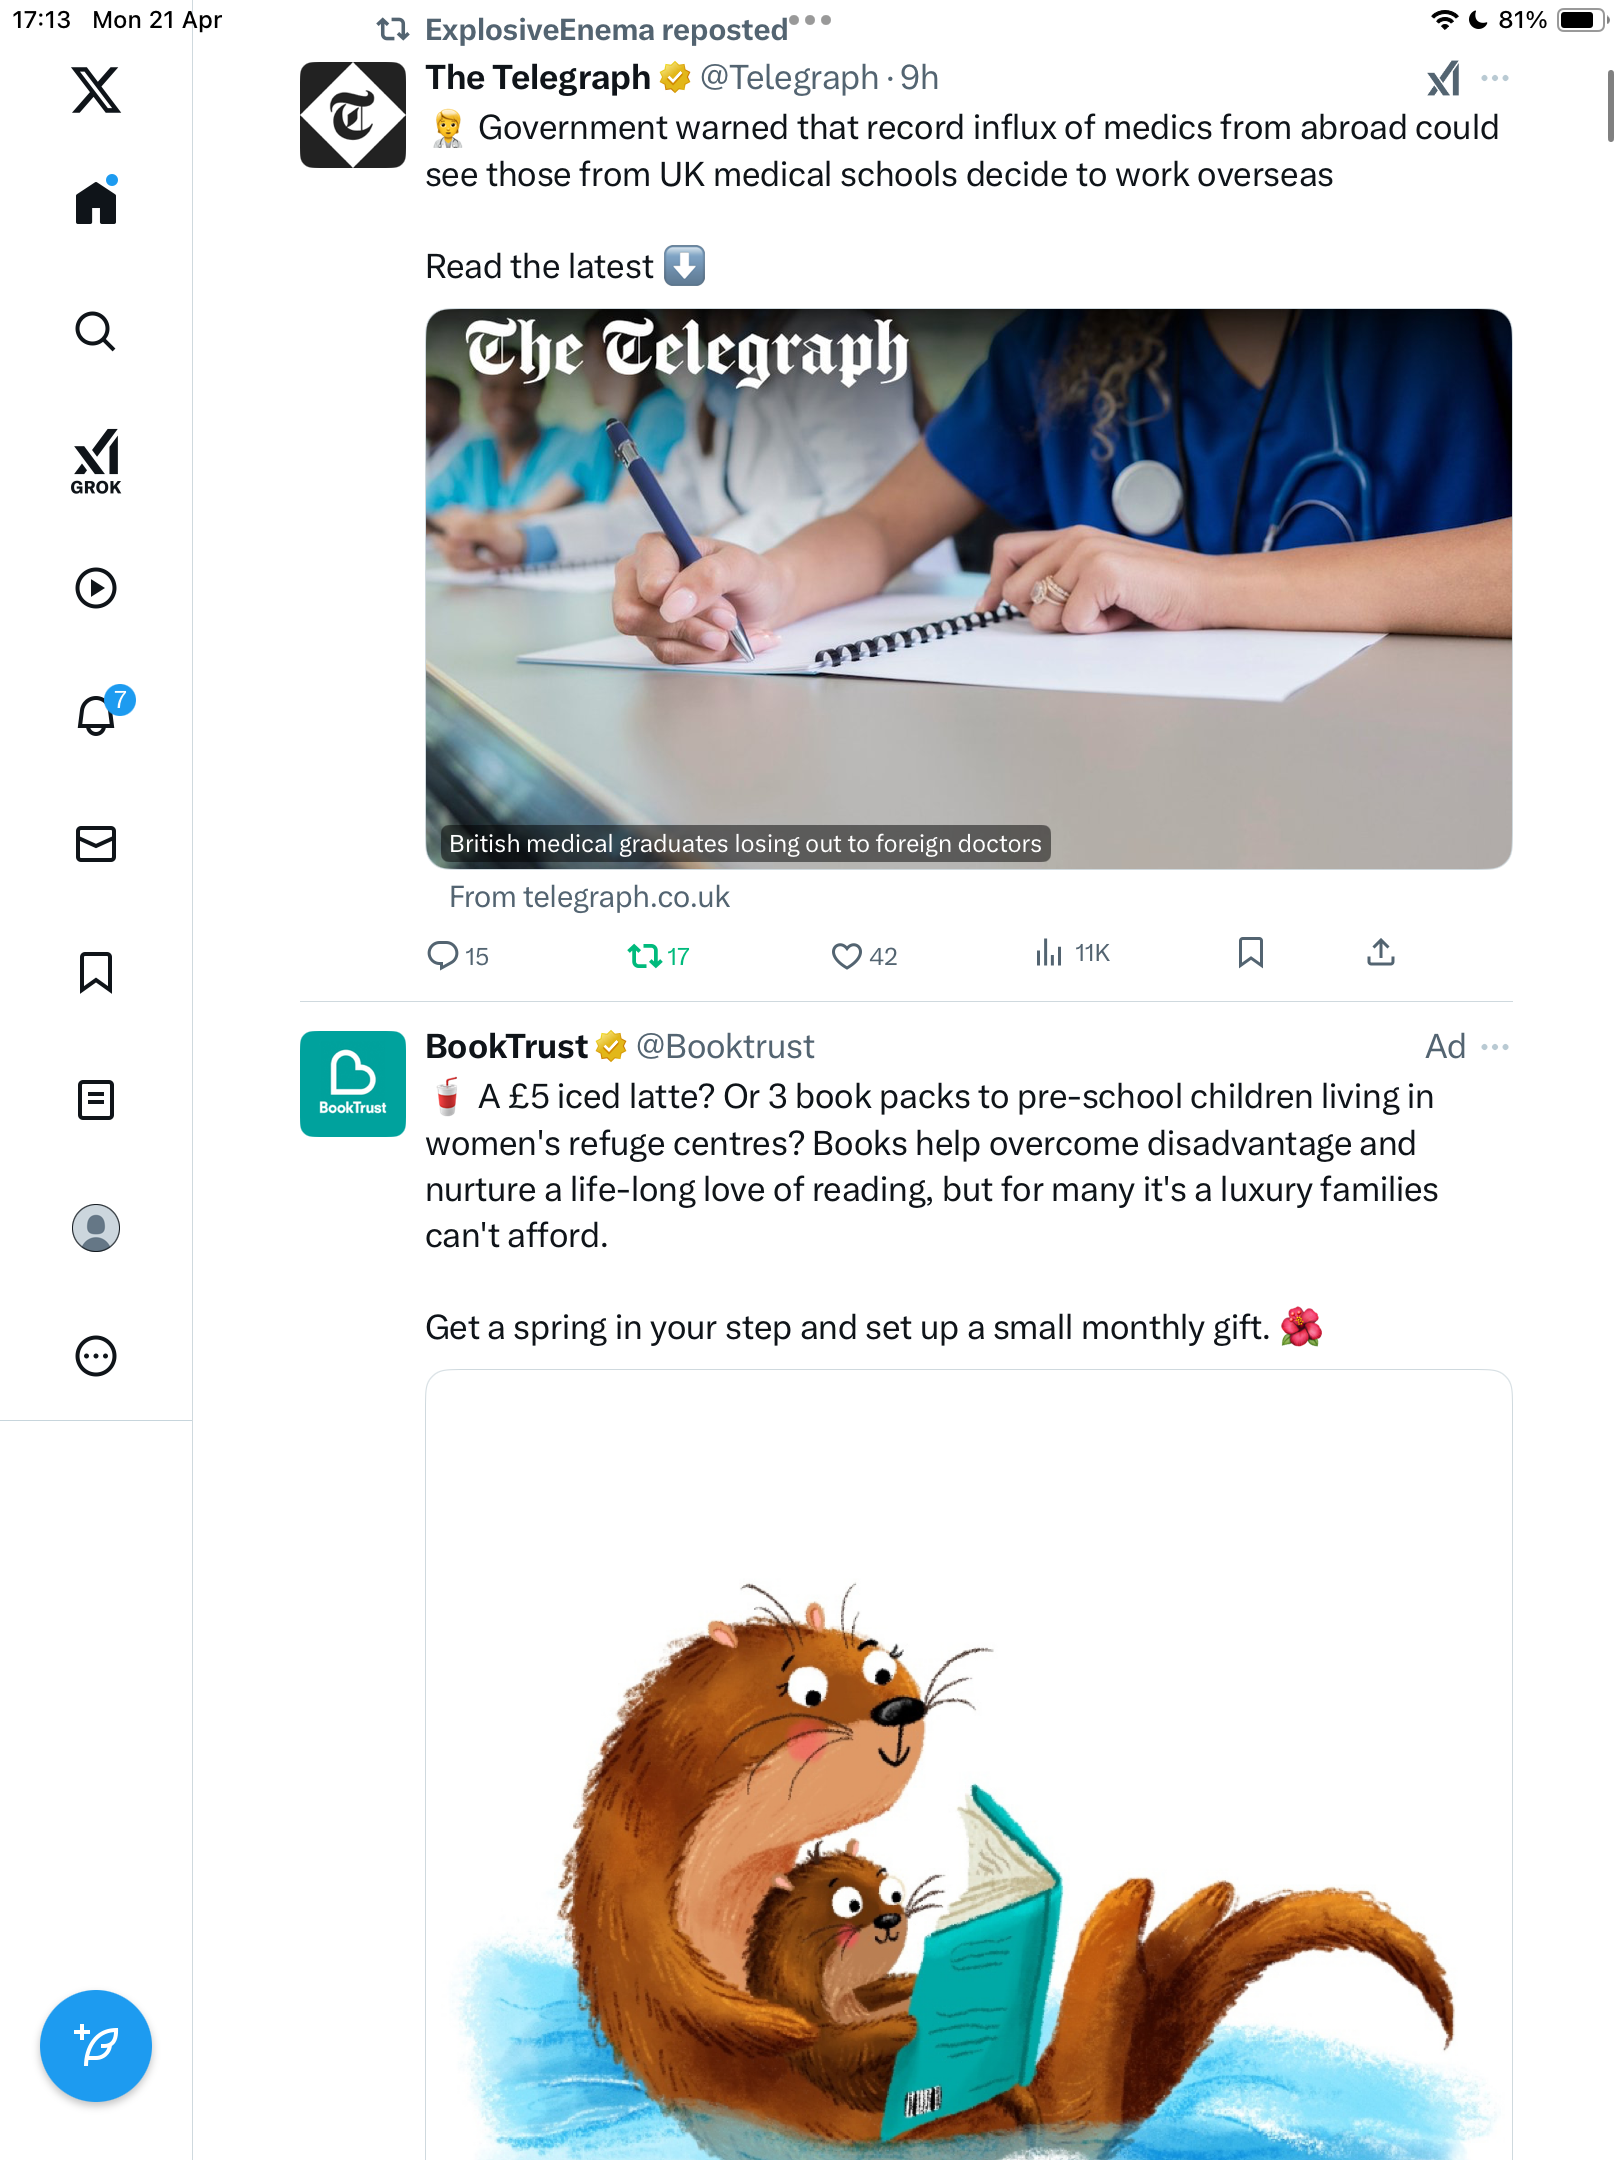This screenshot has width=1620, height=2160.
Task: Open Bookmarks in the sidebar
Action: [96, 972]
